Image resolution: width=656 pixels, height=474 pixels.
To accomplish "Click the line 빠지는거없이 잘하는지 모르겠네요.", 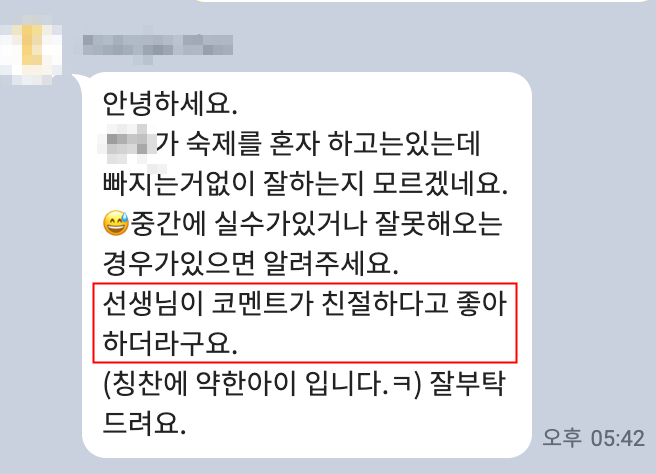I will [305, 183].
